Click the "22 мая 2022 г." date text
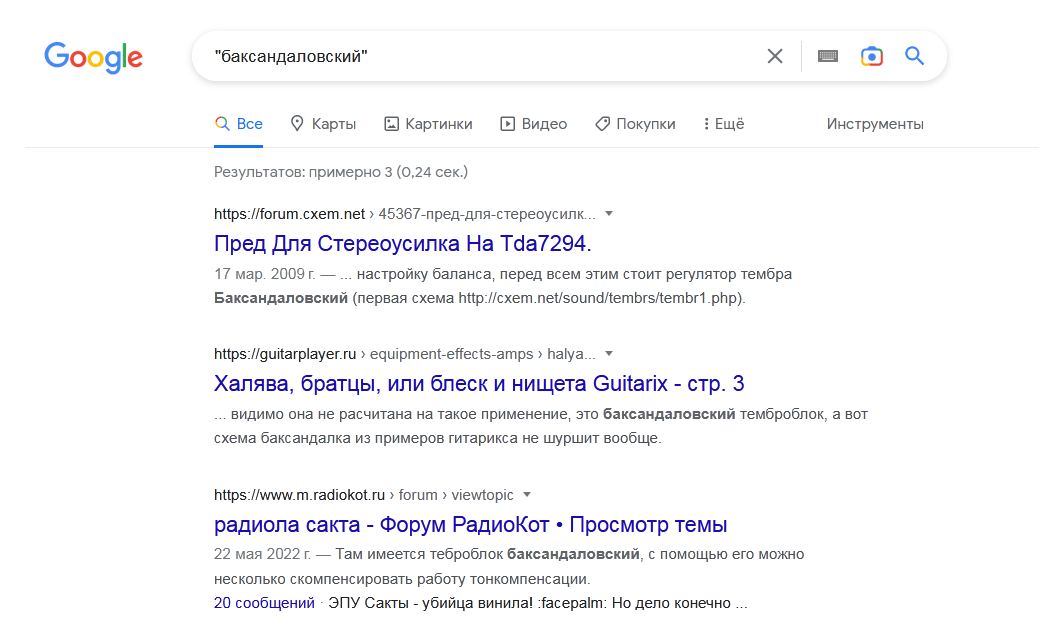The width and height of the screenshot is (1064, 636). point(262,555)
